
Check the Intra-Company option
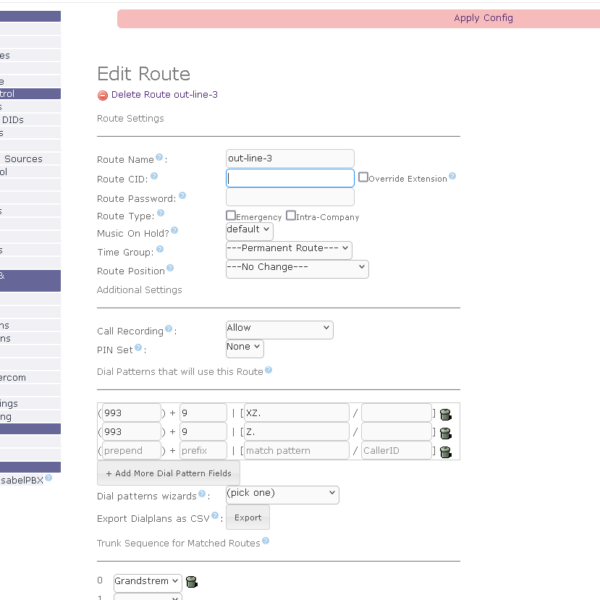pyautogui.click(x=290, y=215)
